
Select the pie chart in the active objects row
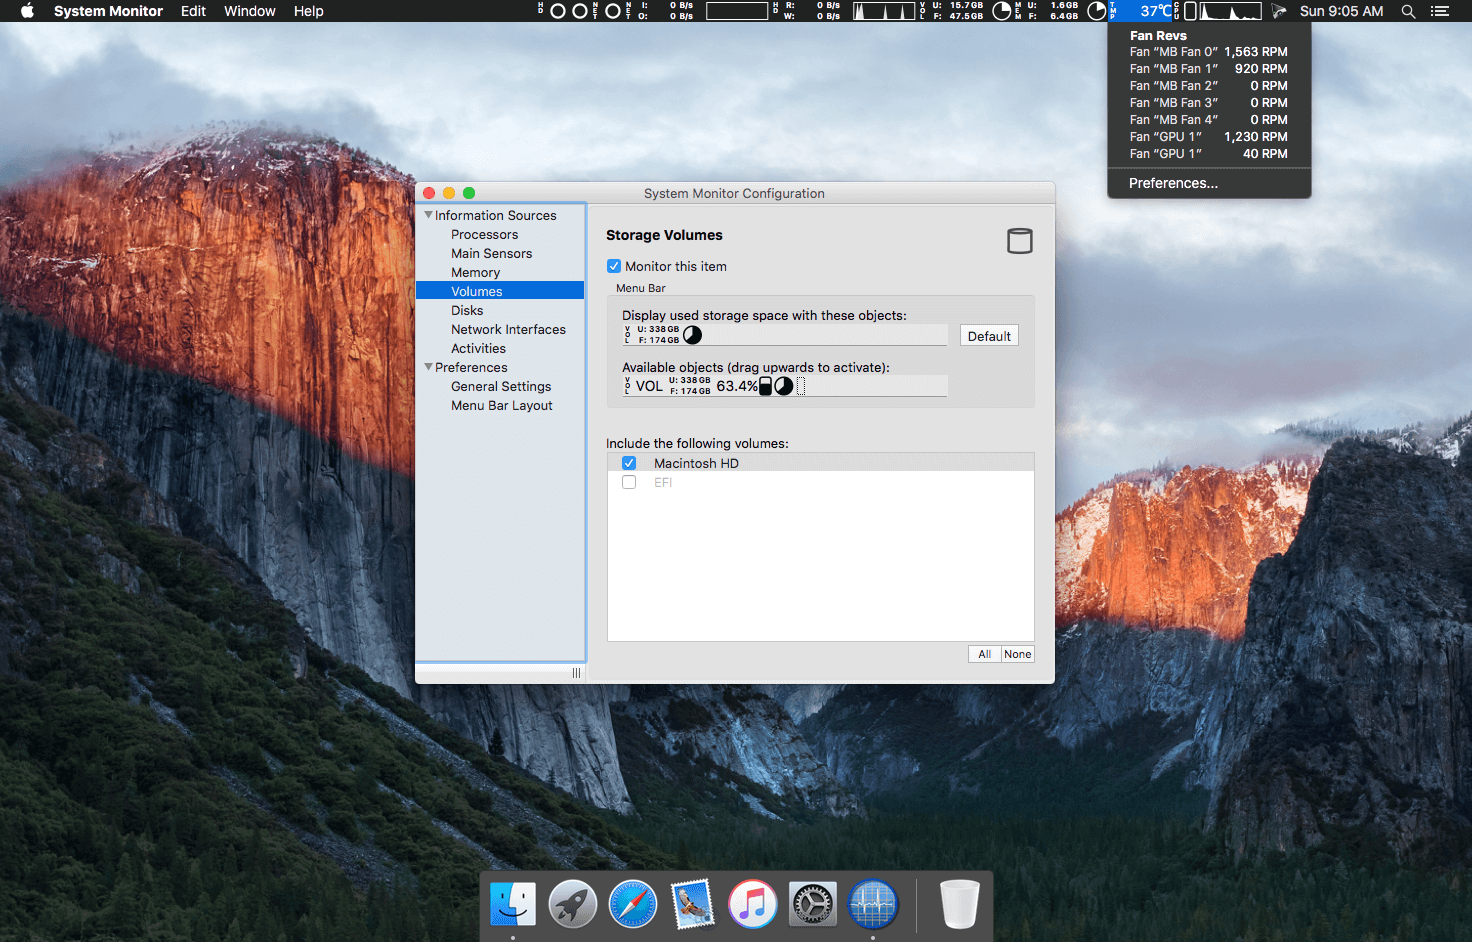(692, 335)
